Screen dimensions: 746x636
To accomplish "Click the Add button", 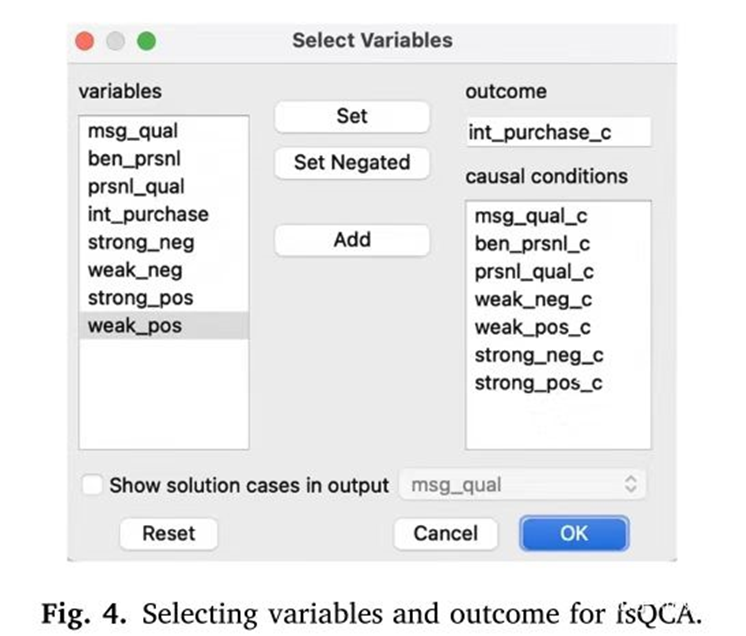I will pos(352,240).
